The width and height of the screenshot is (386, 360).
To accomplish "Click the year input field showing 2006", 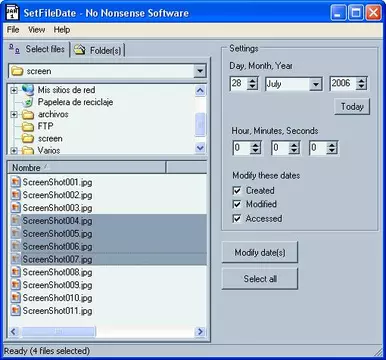I will click(x=343, y=83).
